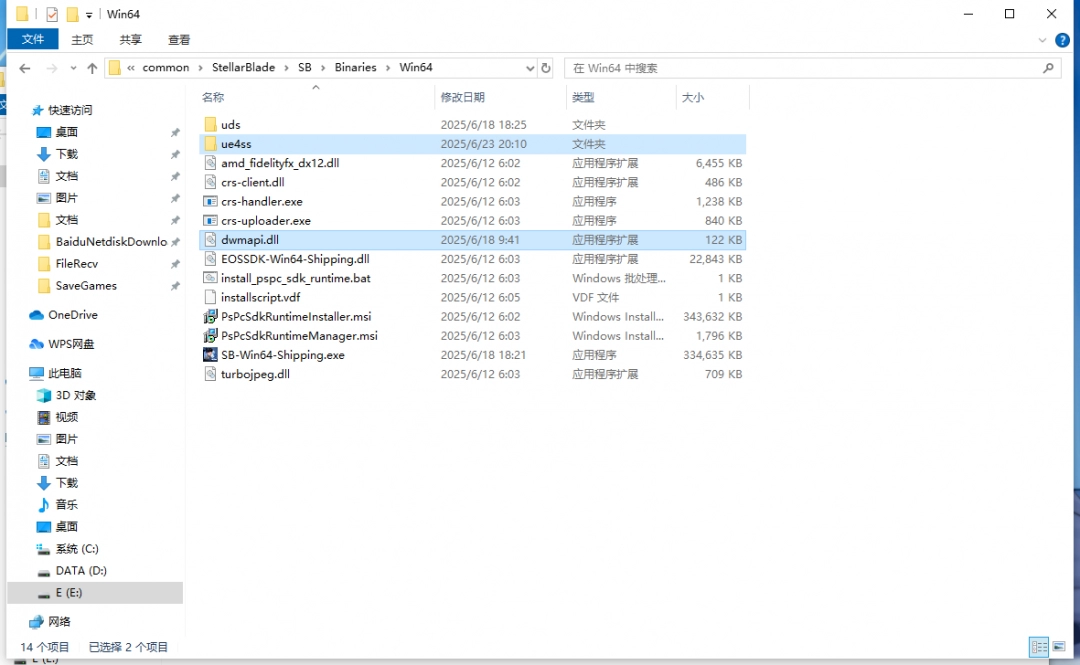Open OneDrive in navigation pane

click(x=72, y=315)
